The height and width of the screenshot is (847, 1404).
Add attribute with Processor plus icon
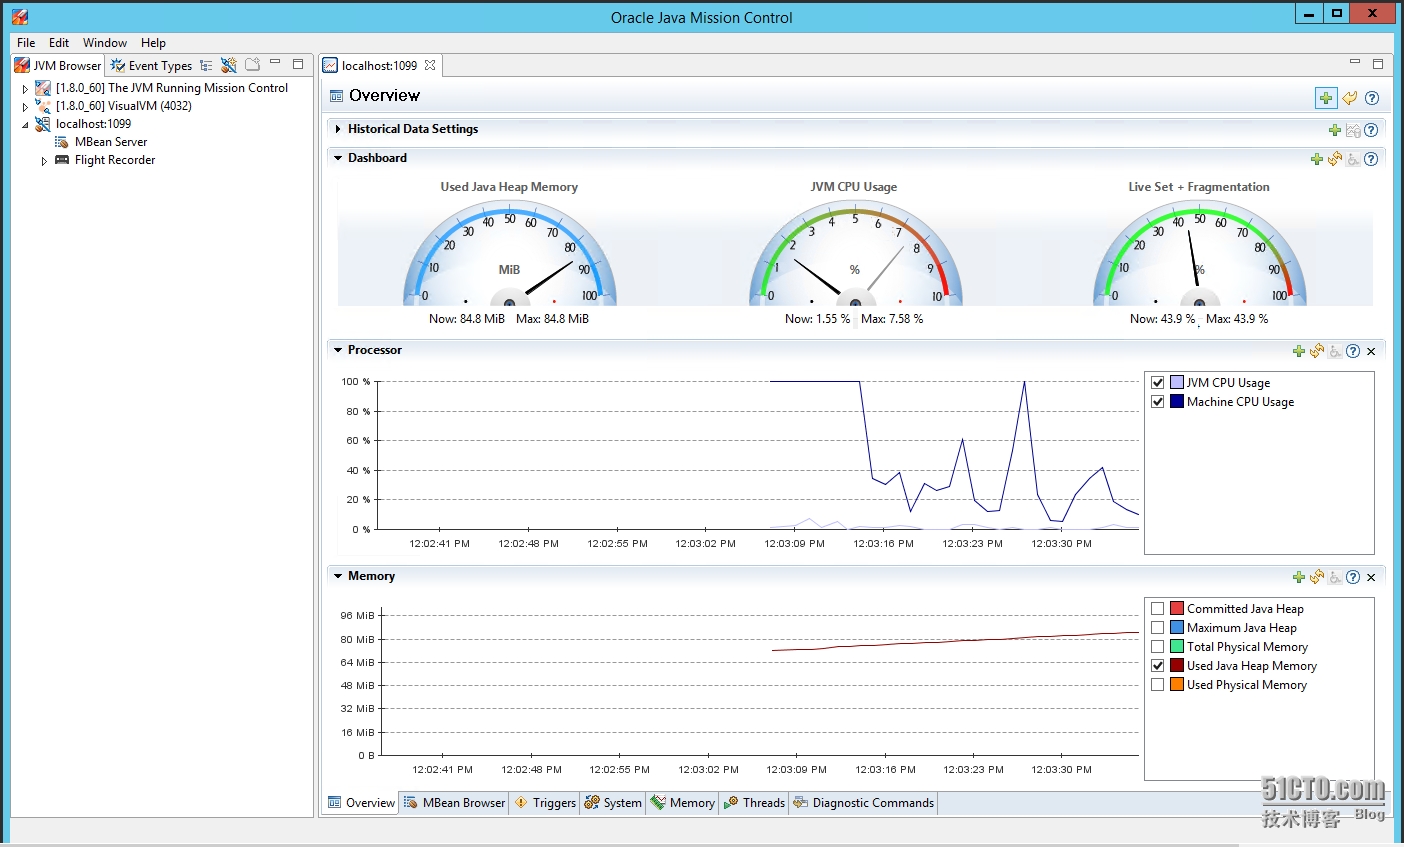[1299, 351]
